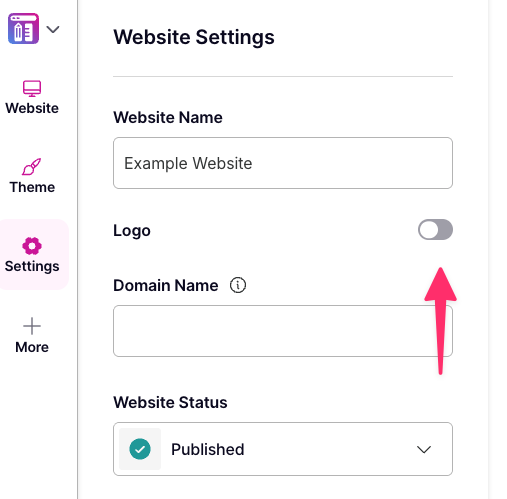
Task: Click into the Domain Name input box
Action: tap(283, 331)
